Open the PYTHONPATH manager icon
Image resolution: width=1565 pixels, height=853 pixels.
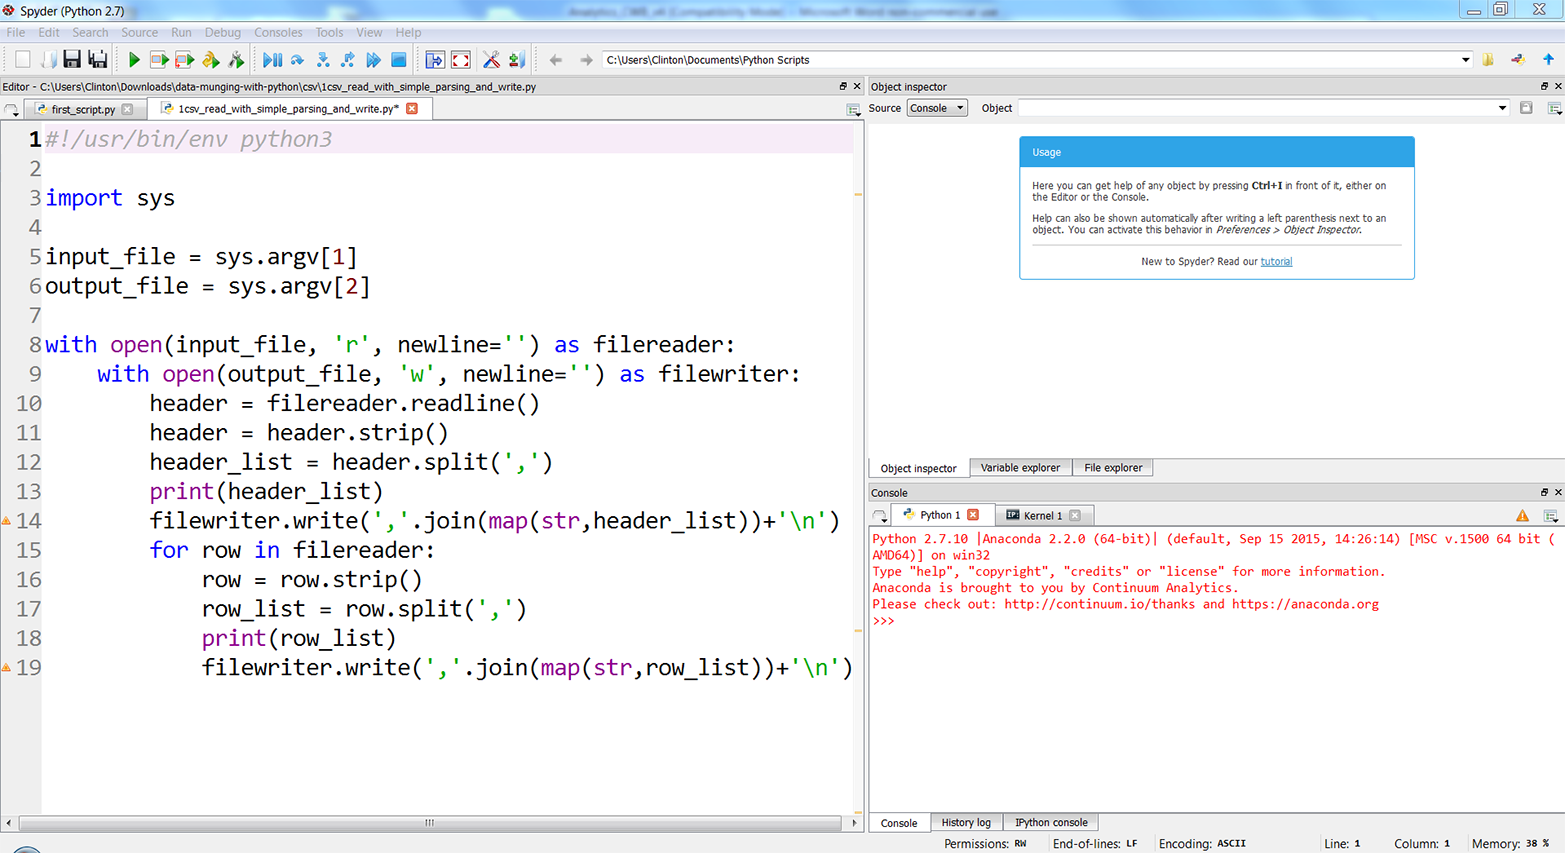[515, 59]
